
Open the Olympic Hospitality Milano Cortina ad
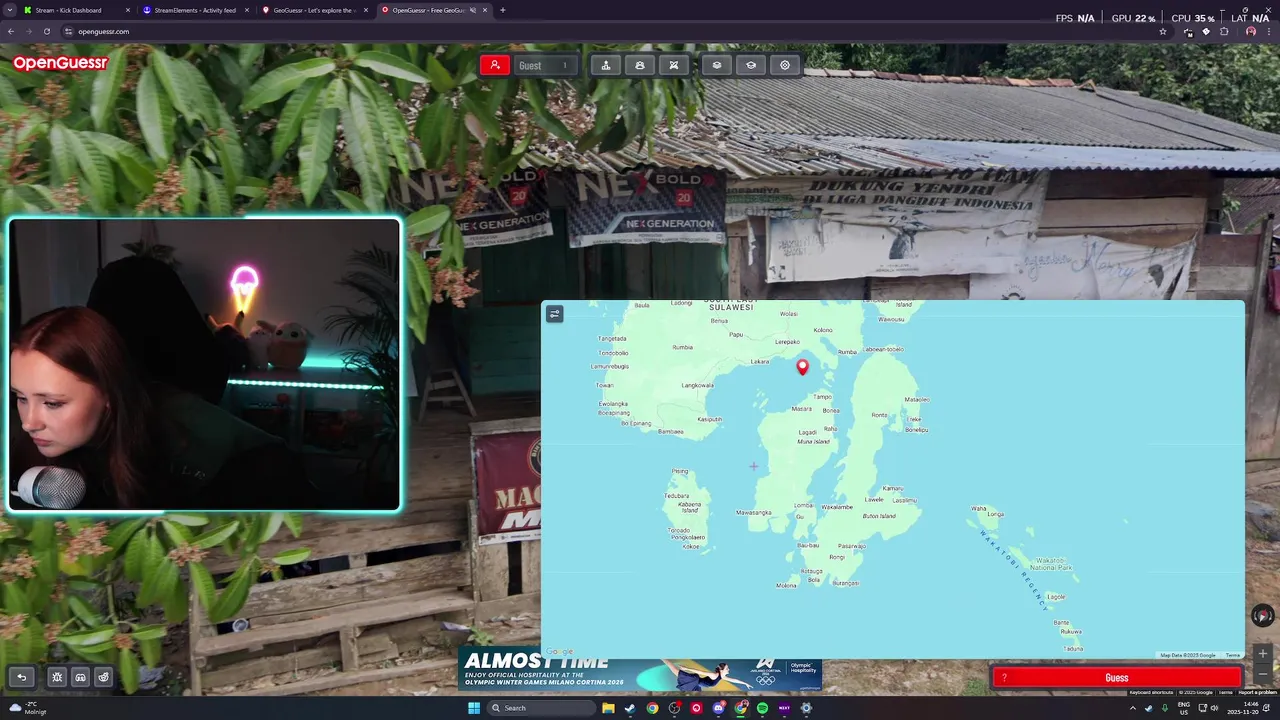(640, 671)
